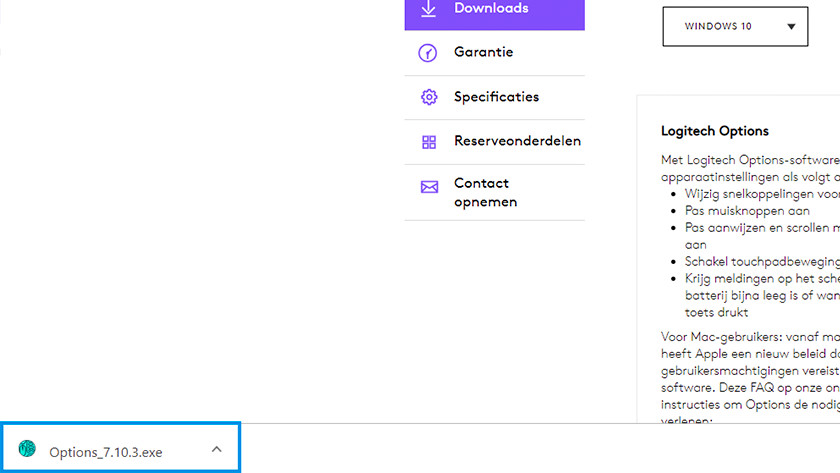Open the Reserveonderdelen section
The width and height of the screenshot is (840, 473).
pyautogui.click(x=517, y=141)
